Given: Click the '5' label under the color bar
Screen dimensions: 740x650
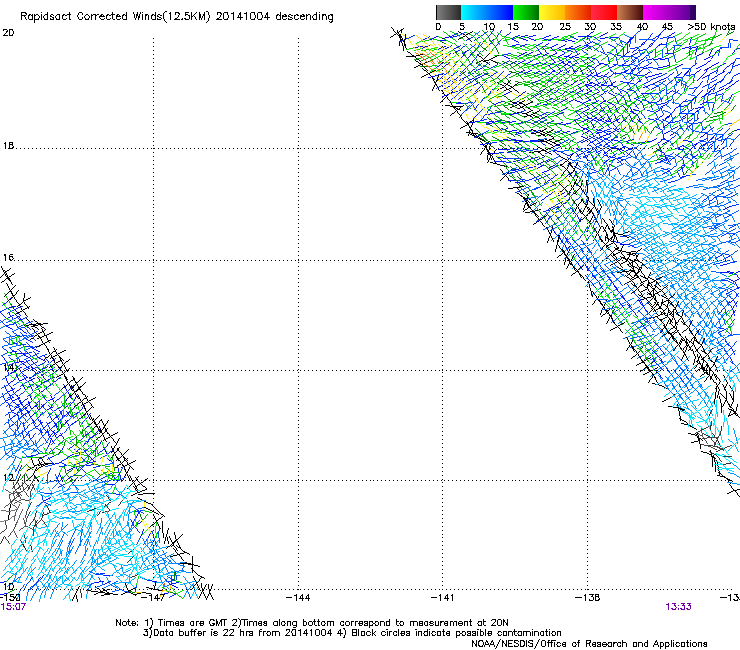Looking at the screenshot, I should [462, 27].
